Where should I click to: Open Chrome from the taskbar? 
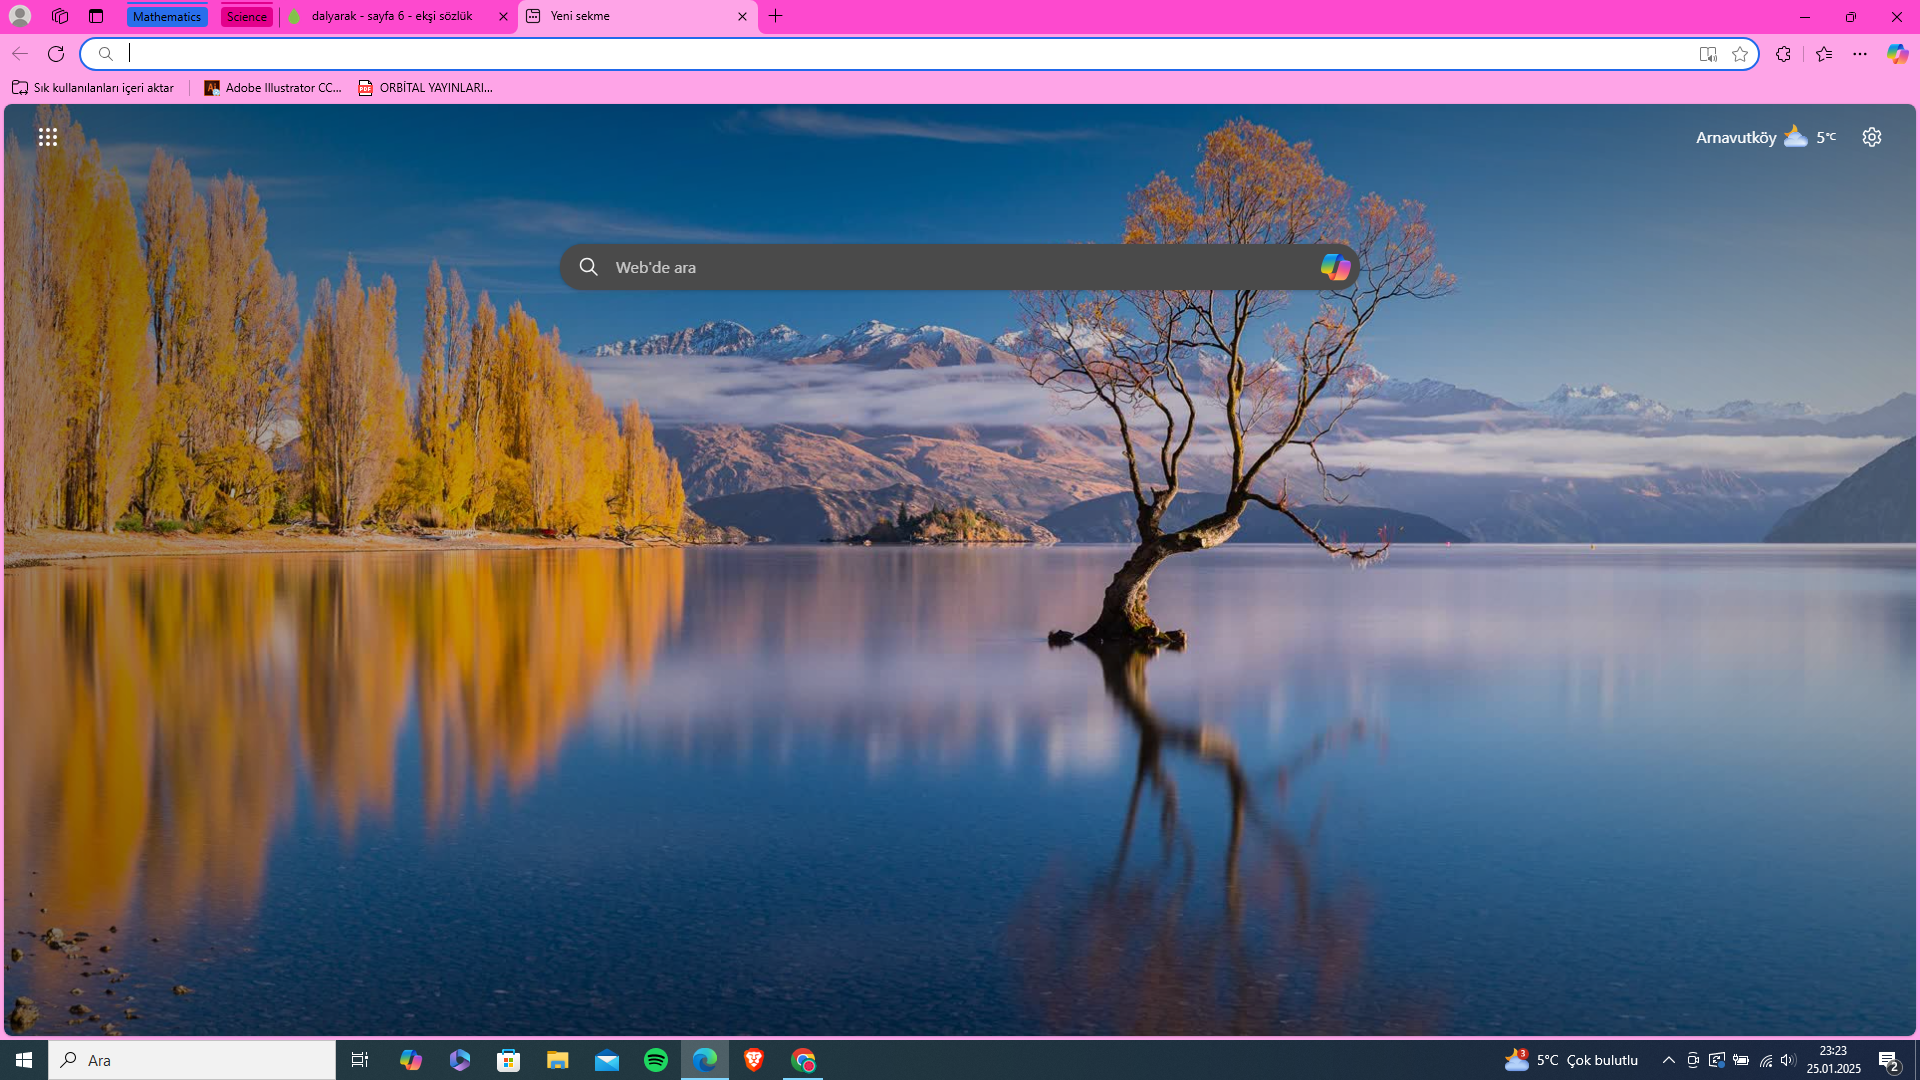click(803, 1060)
